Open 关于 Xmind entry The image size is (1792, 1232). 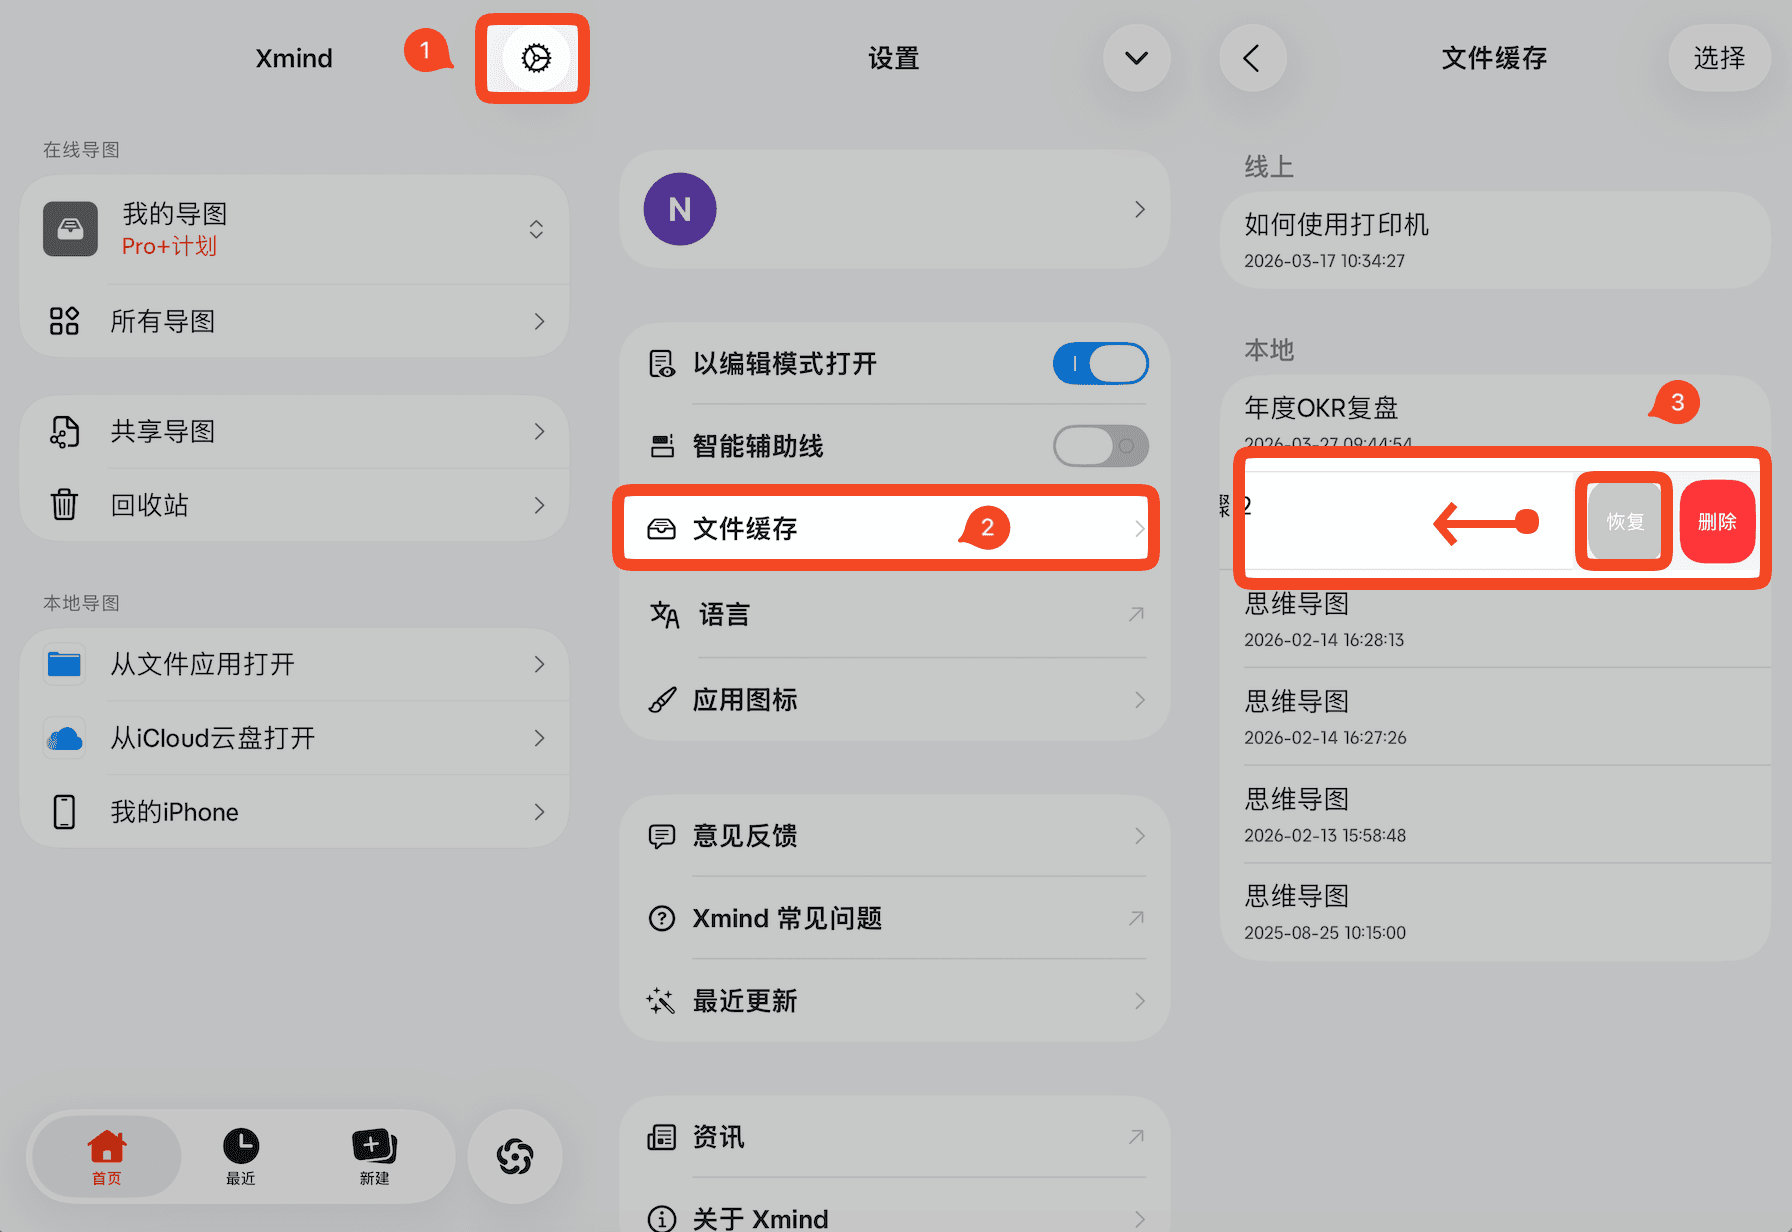pyautogui.click(x=894, y=1218)
